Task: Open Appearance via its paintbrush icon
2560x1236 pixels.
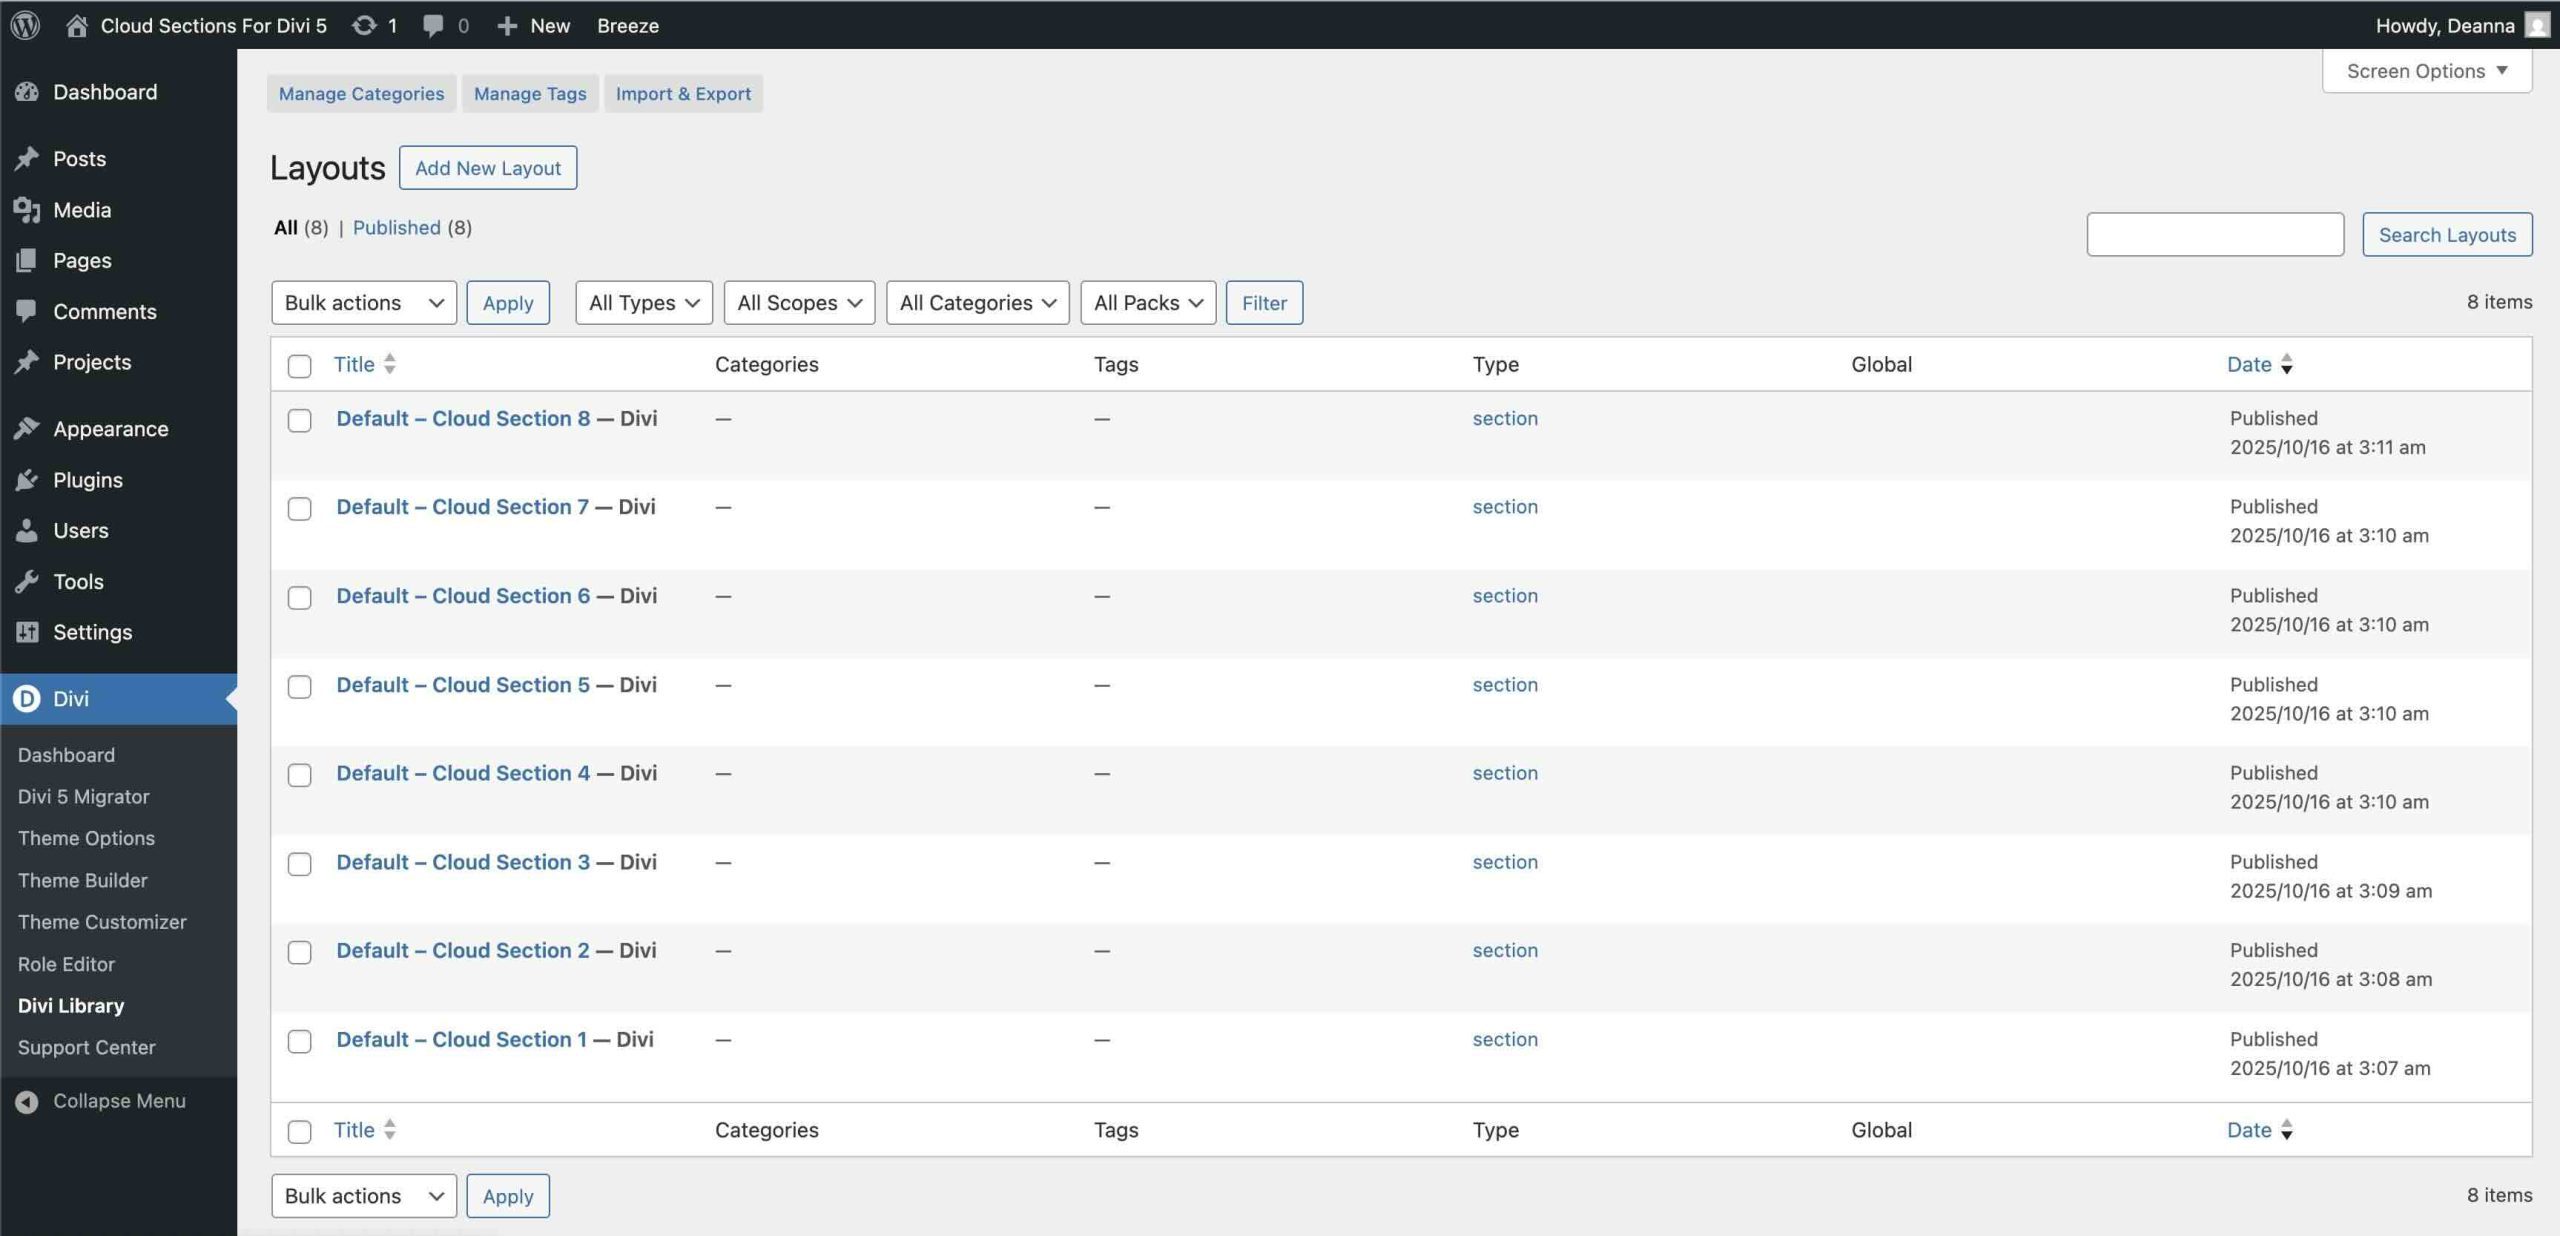Action: [27, 428]
